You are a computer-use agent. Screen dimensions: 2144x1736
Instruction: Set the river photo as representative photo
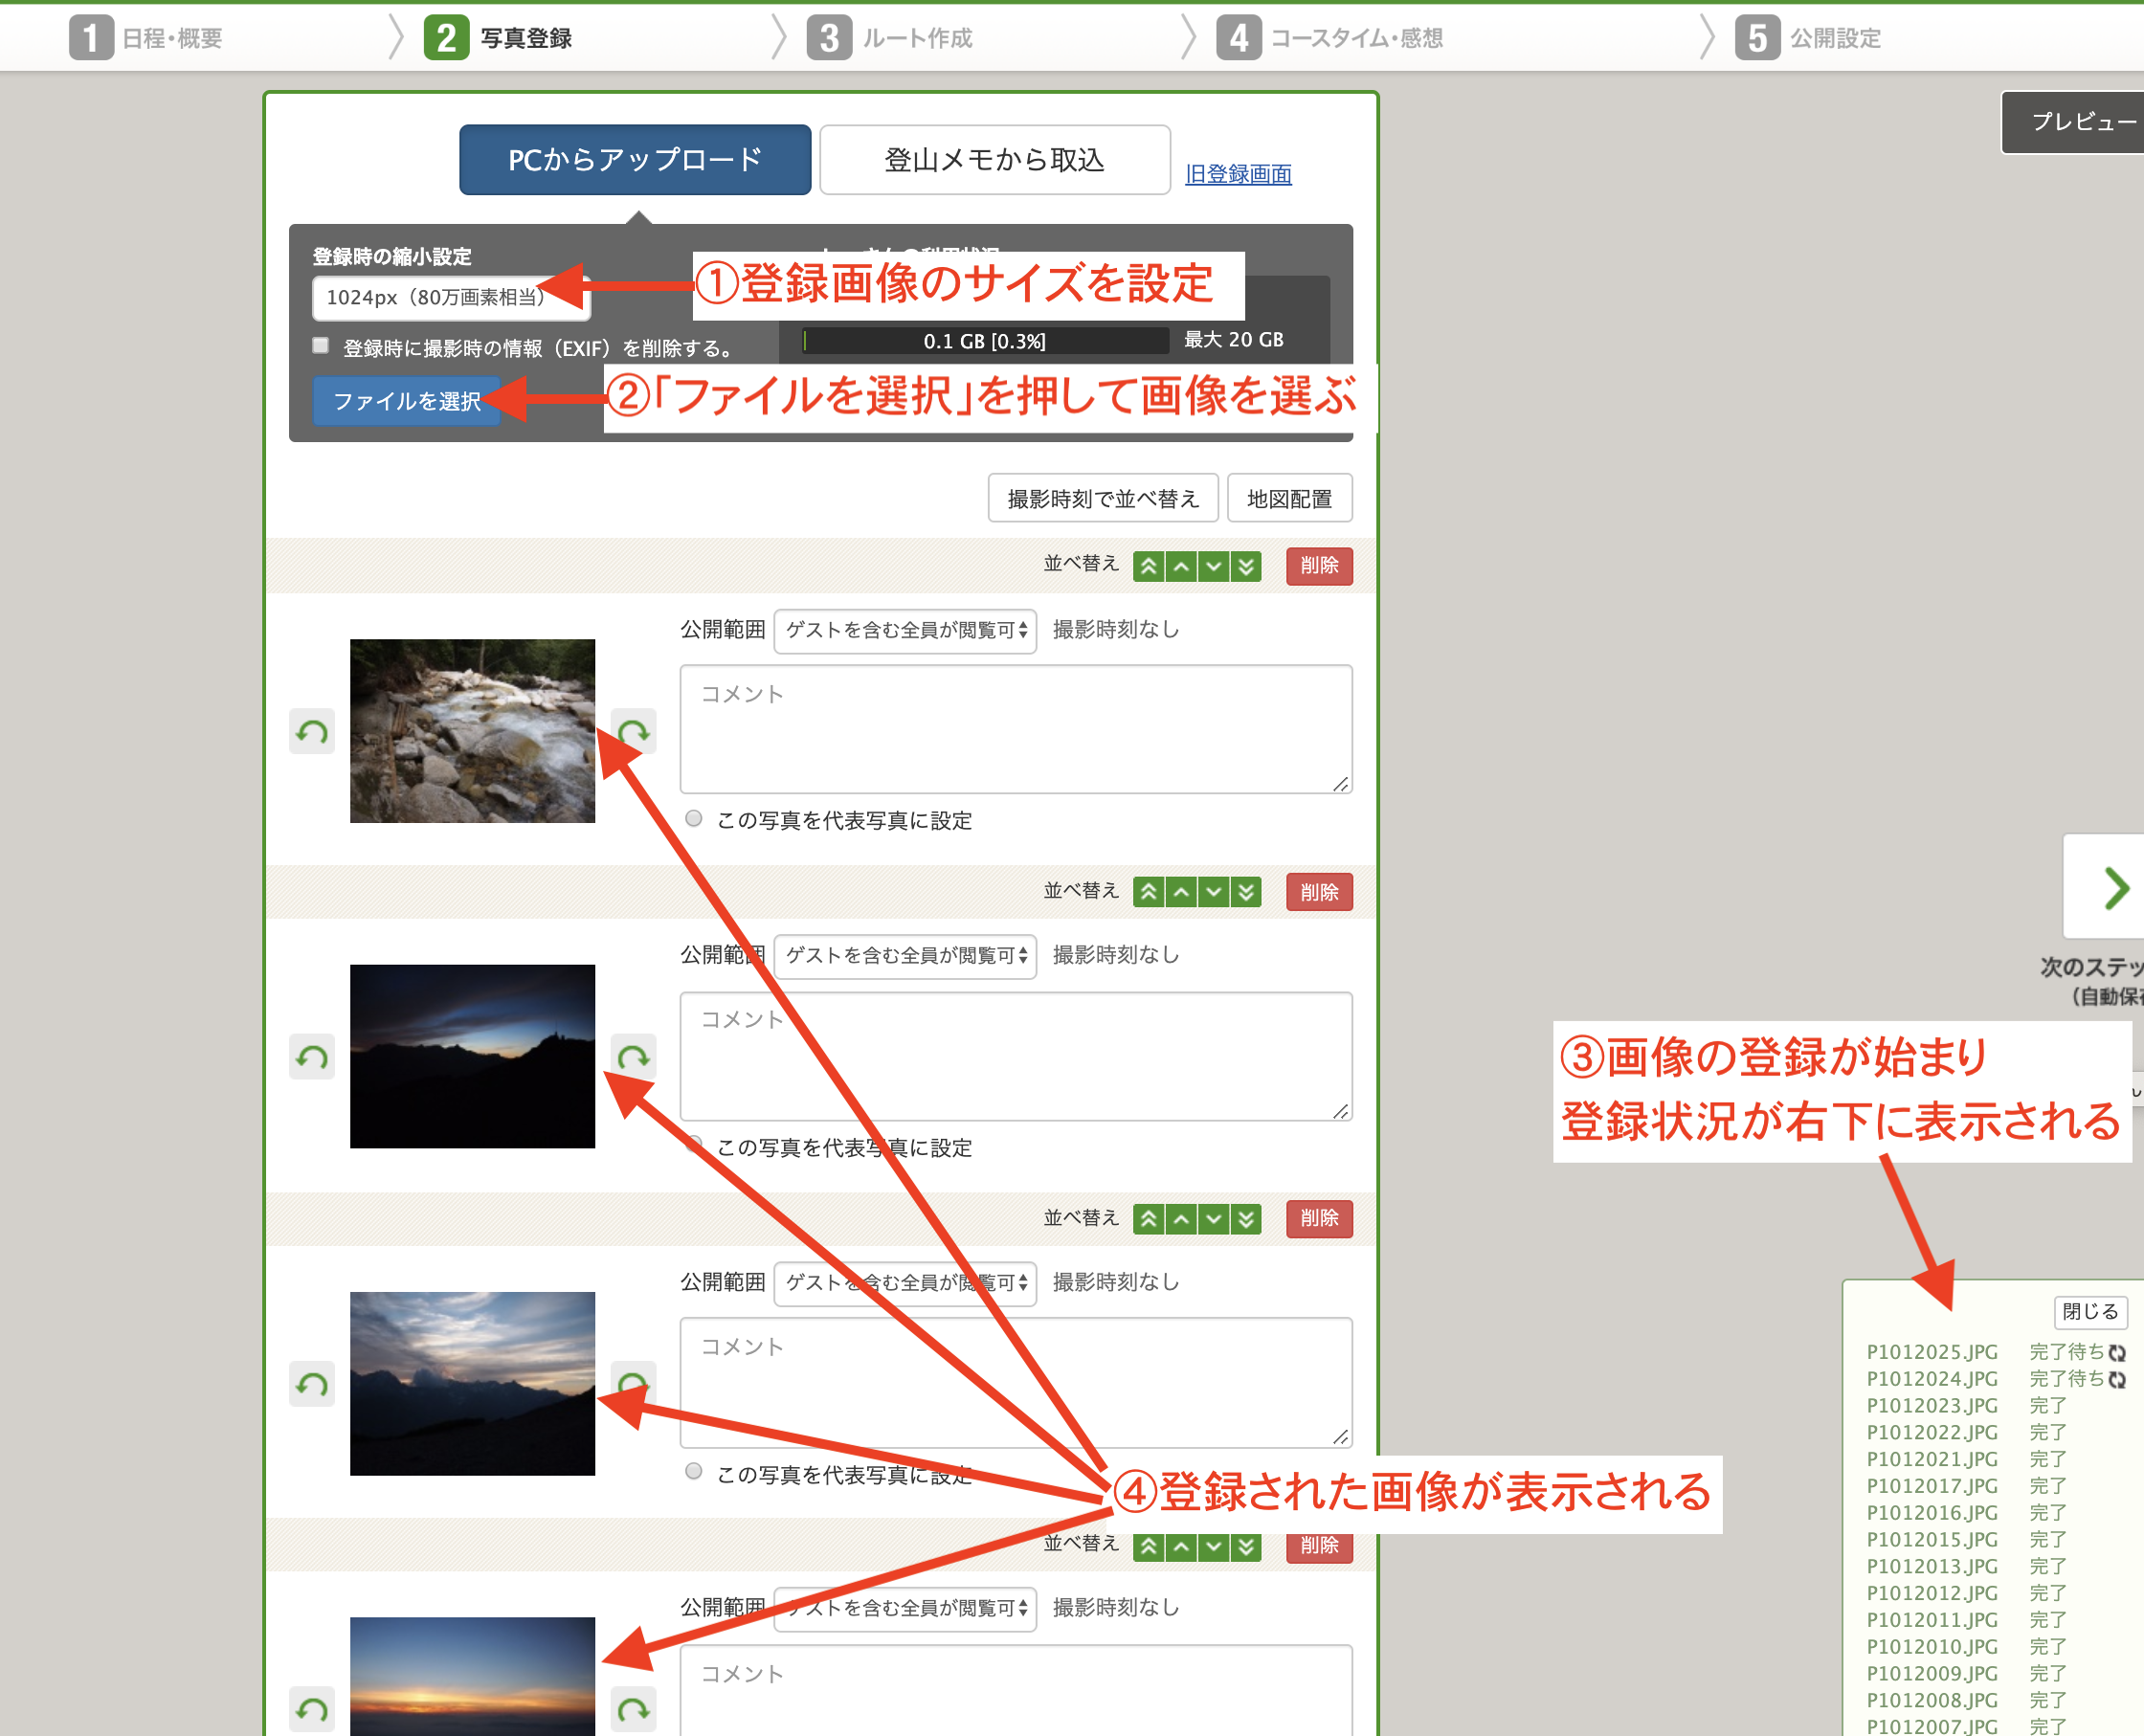[693, 819]
